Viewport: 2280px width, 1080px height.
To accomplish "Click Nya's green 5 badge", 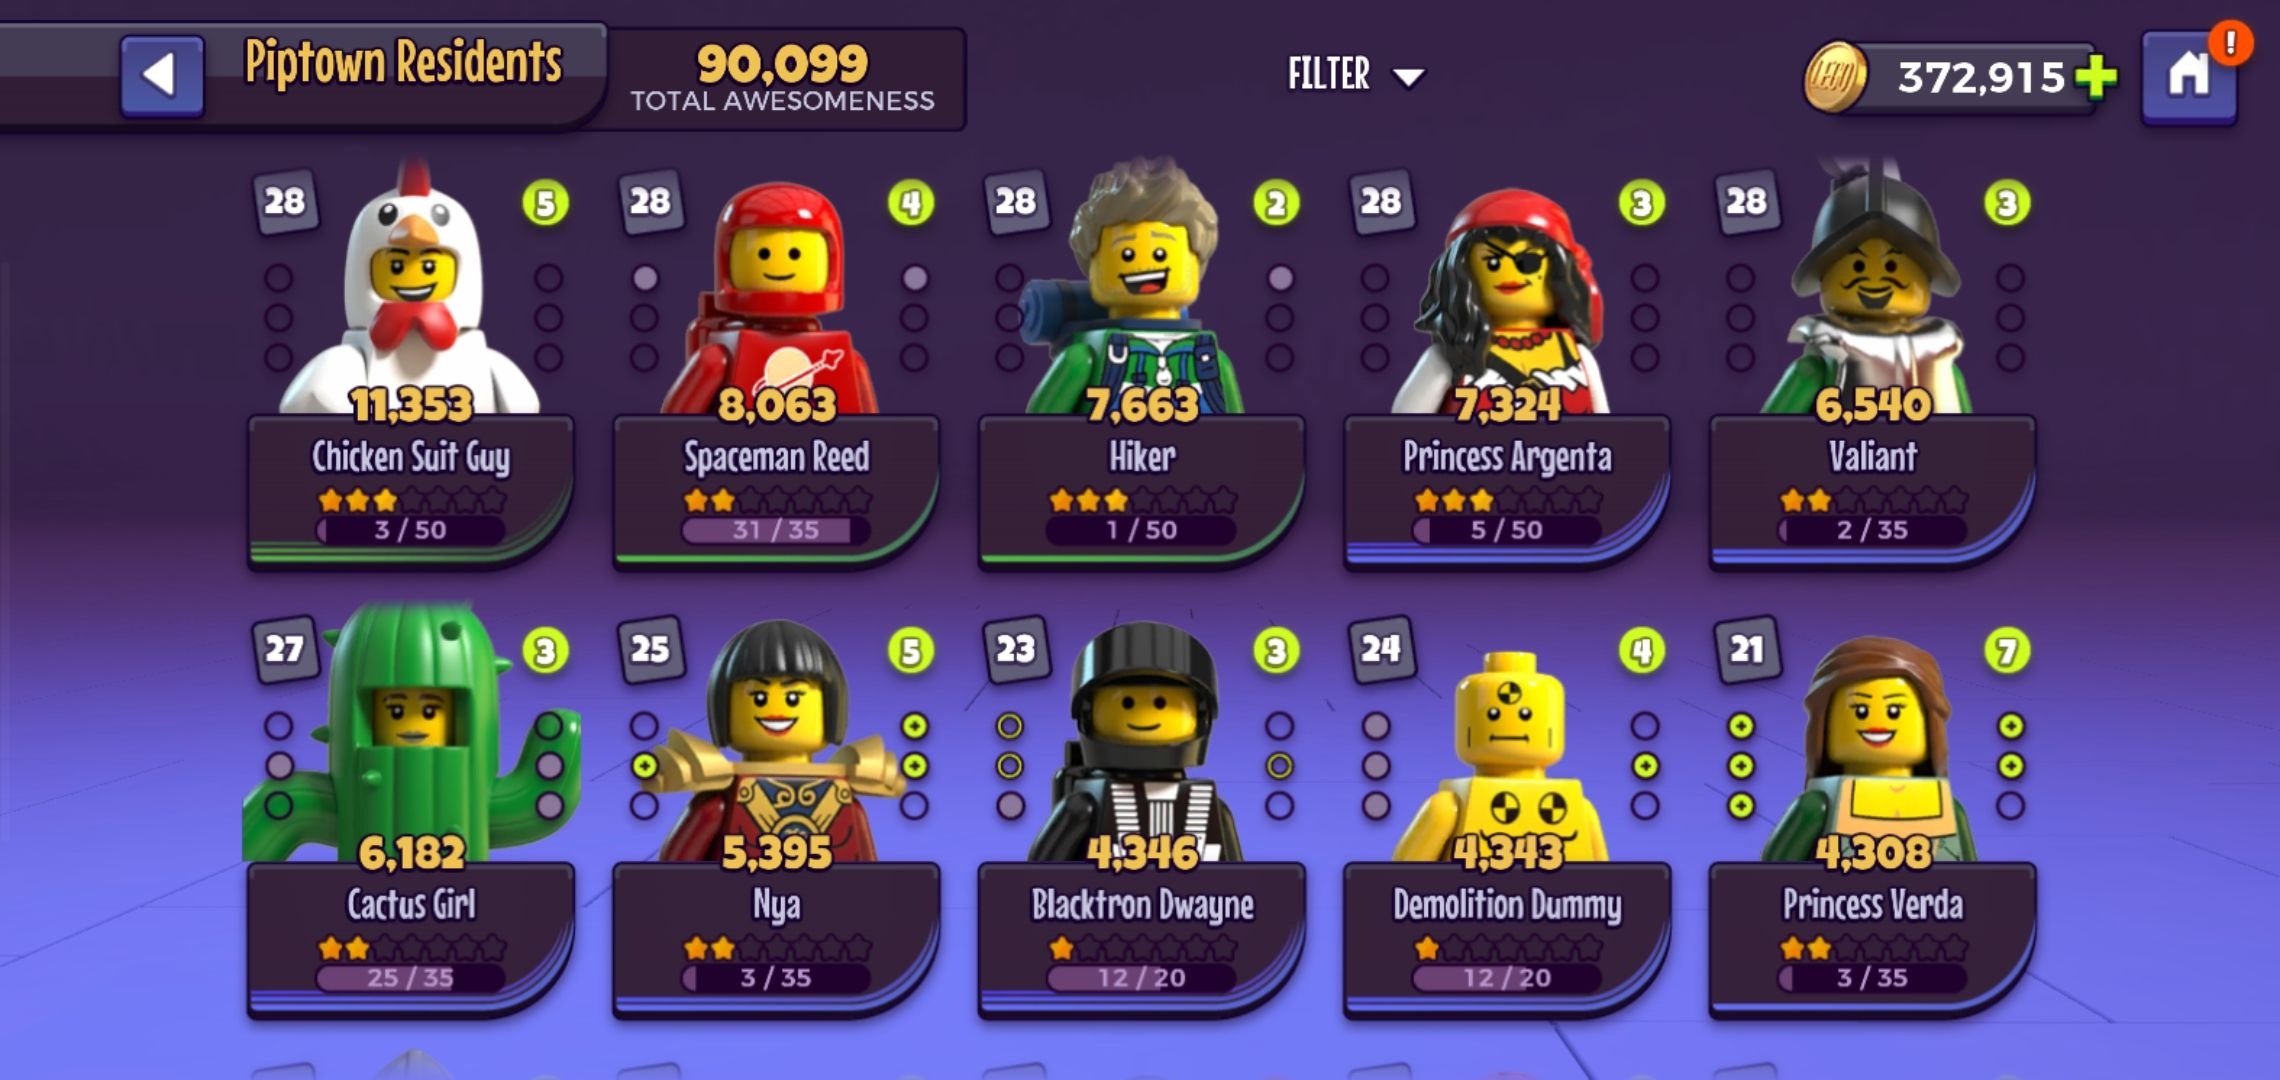I will coord(910,651).
